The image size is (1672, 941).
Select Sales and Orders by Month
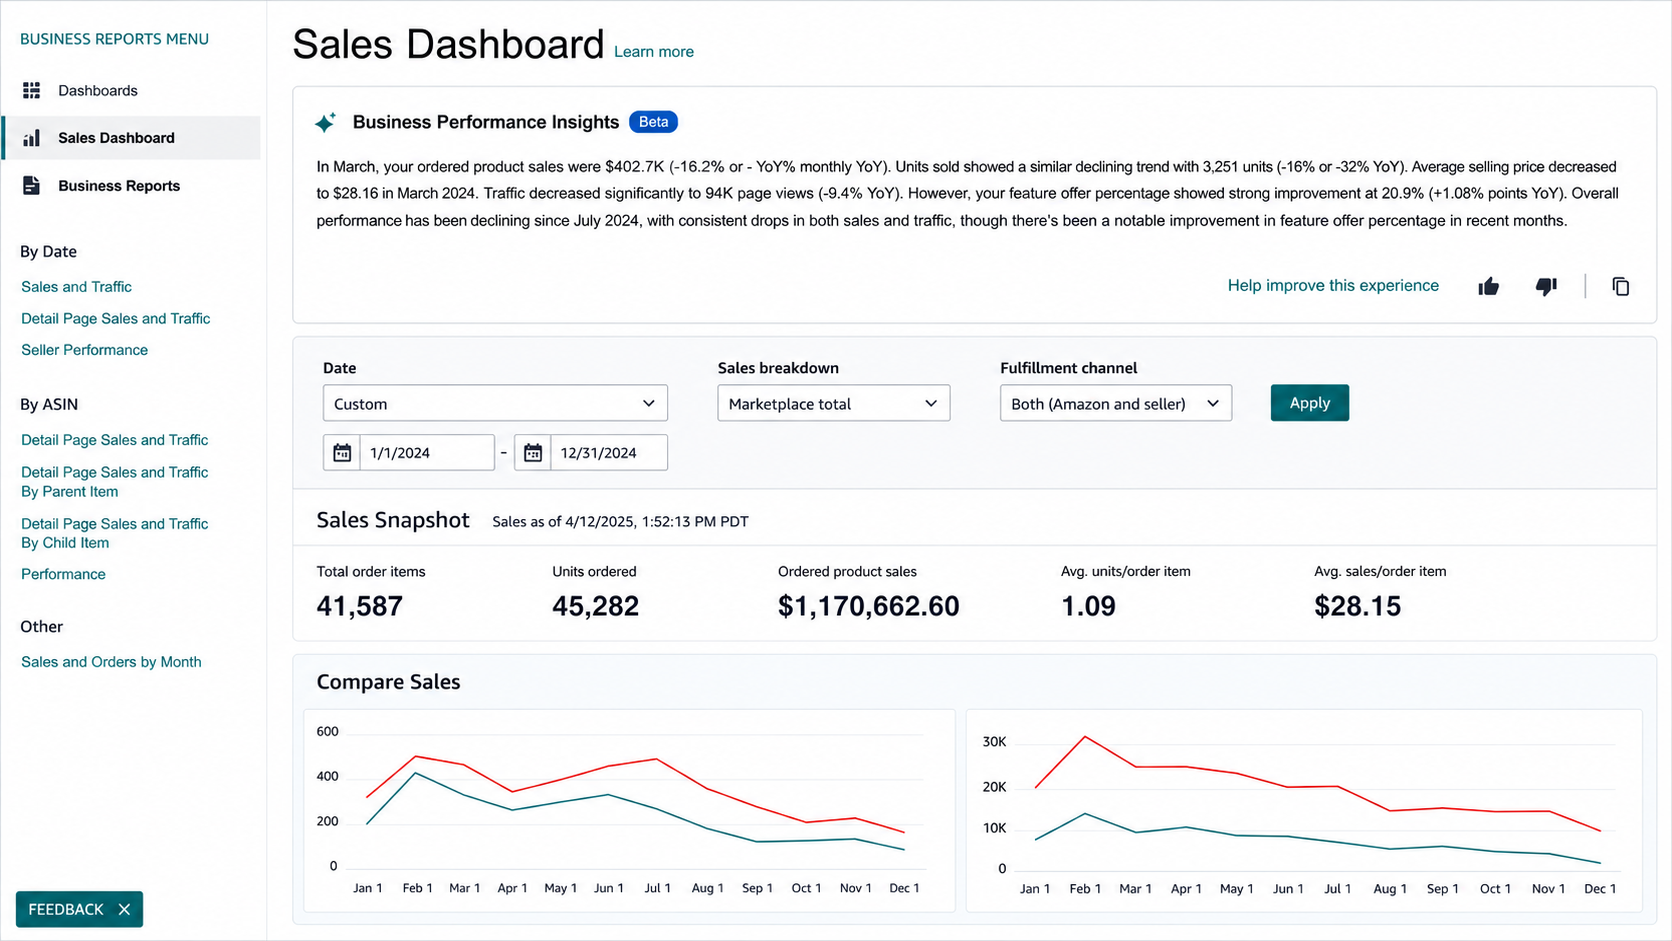coord(111,662)
